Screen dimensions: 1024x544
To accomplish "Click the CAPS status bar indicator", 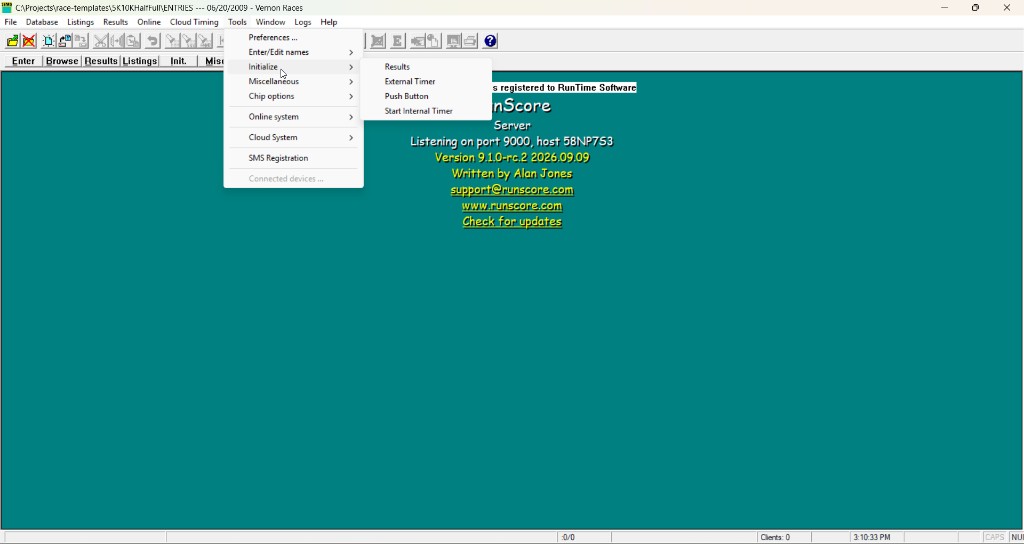I will point(995,537).
